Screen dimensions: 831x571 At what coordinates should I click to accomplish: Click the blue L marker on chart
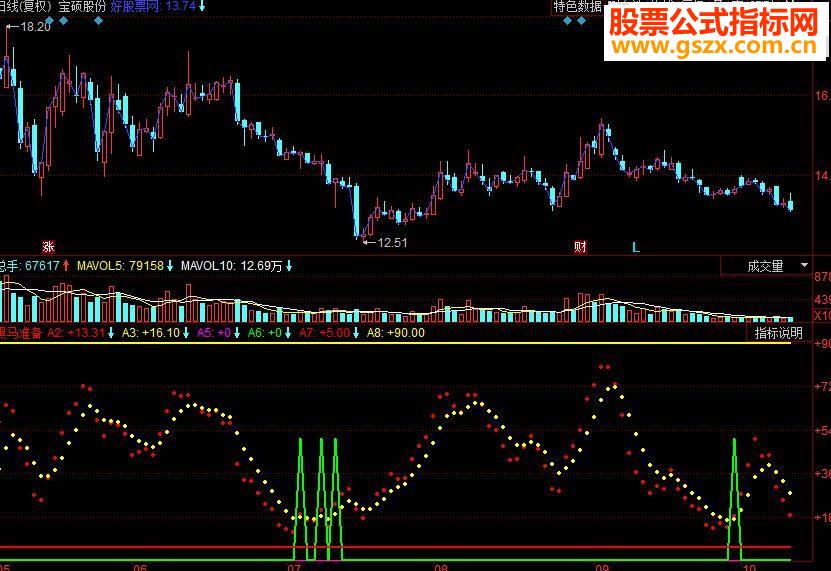point(636,248)
